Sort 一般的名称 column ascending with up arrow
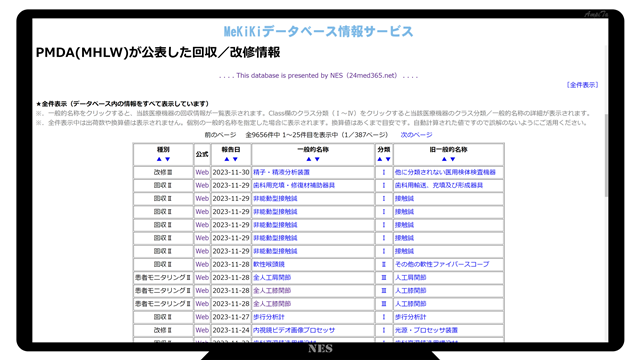The image size is (640, 360). pyautogui.click(x=309, y=159)
